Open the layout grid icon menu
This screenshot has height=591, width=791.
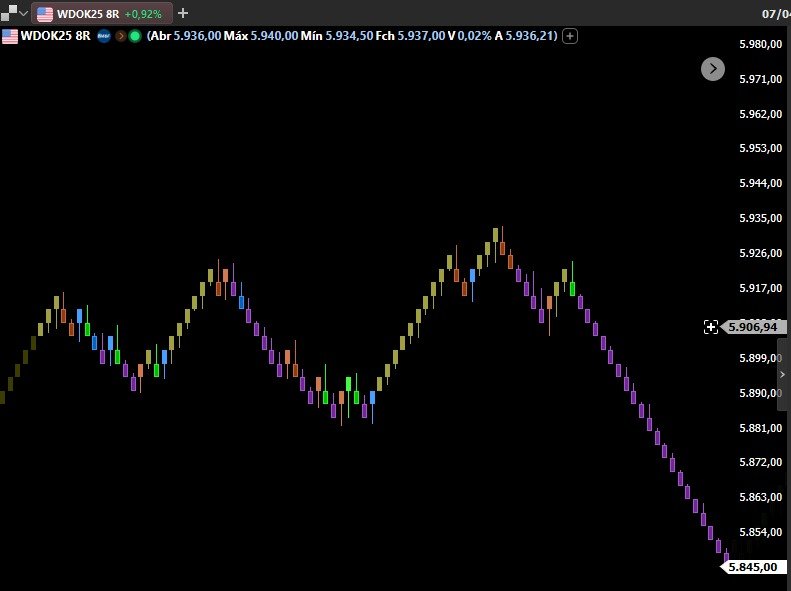coord(9,13)
